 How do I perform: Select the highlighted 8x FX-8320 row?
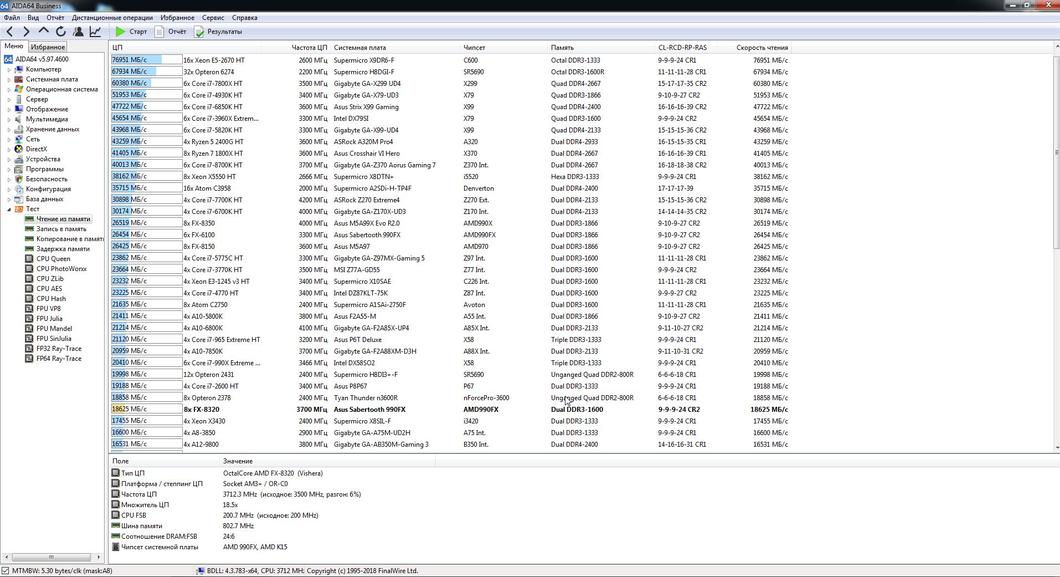point(450,409)
